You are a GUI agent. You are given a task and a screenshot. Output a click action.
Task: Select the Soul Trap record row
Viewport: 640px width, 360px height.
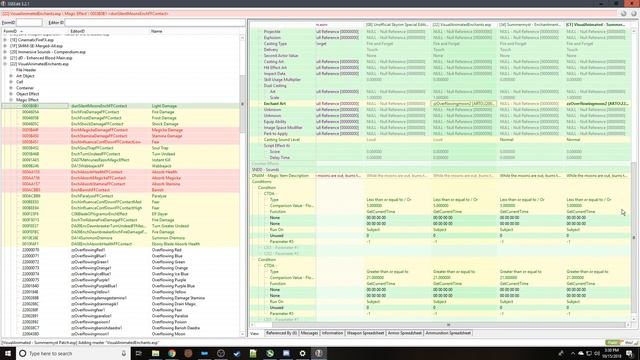click(121, 148)
